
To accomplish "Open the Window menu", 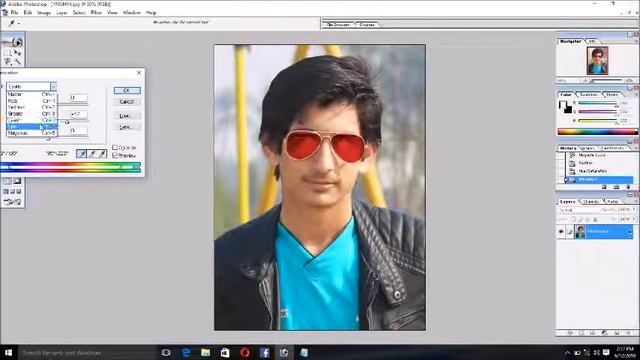I will point(131,13).
